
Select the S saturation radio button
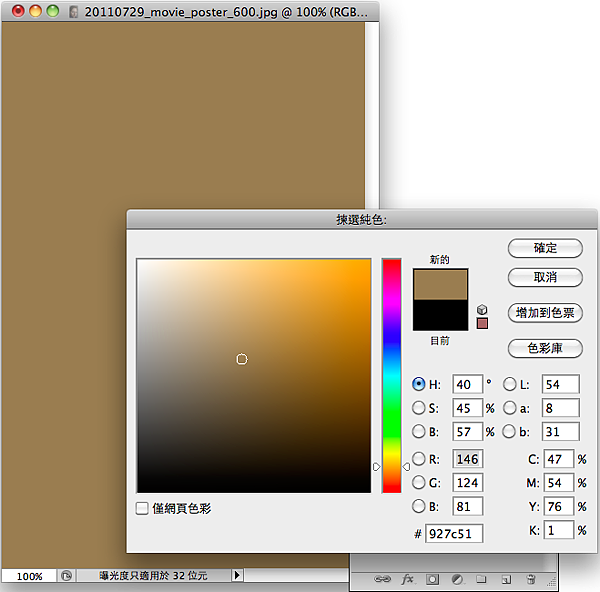point(419,408)
